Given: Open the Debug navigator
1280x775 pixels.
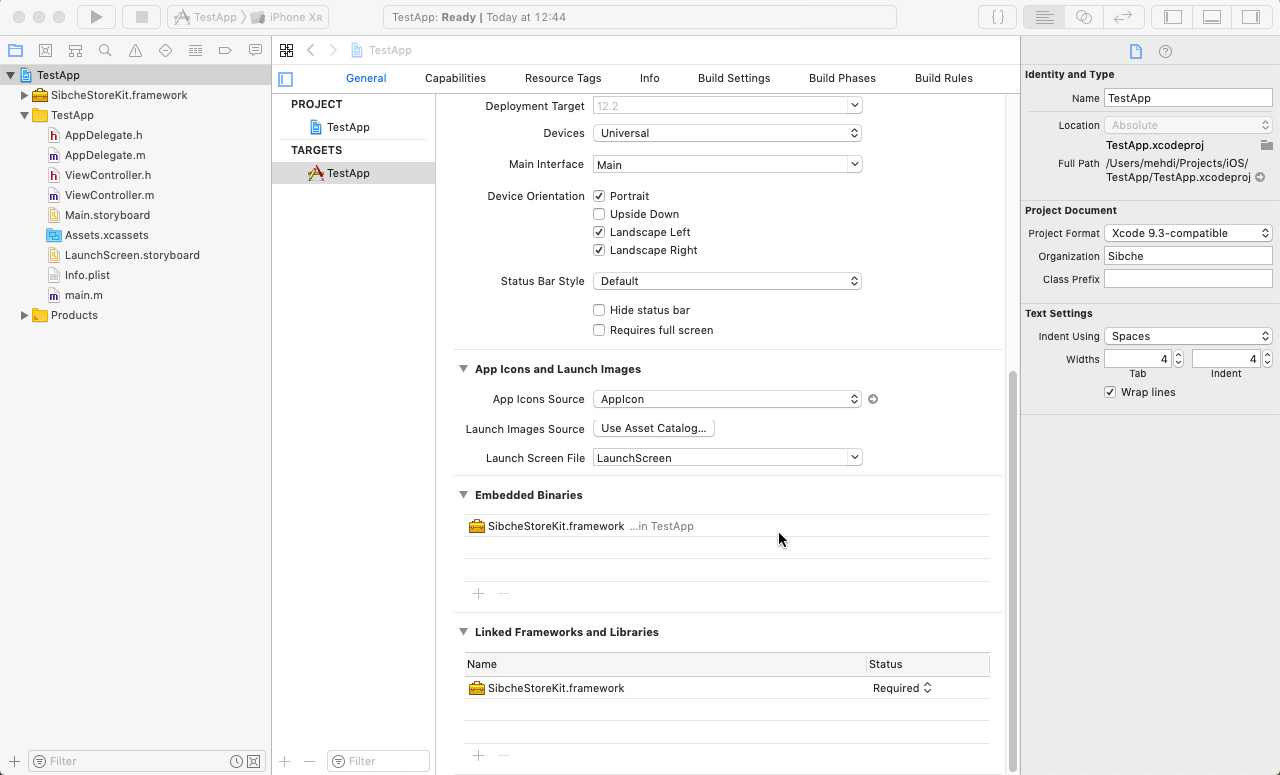Looking at the screenshot, I should pyautogui.click(x=195, y=50).
